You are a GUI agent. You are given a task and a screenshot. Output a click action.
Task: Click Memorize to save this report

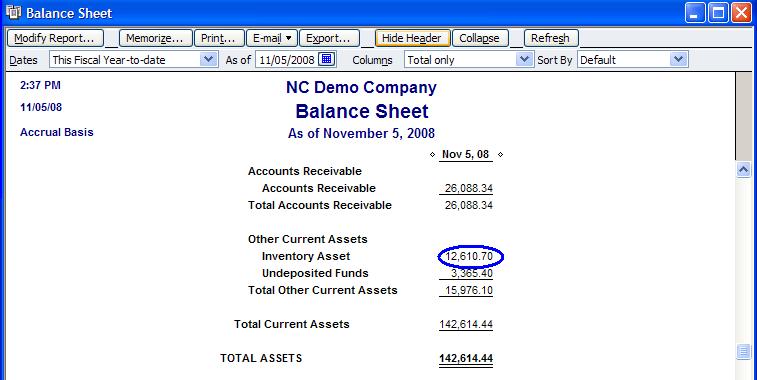pos(155,38)
